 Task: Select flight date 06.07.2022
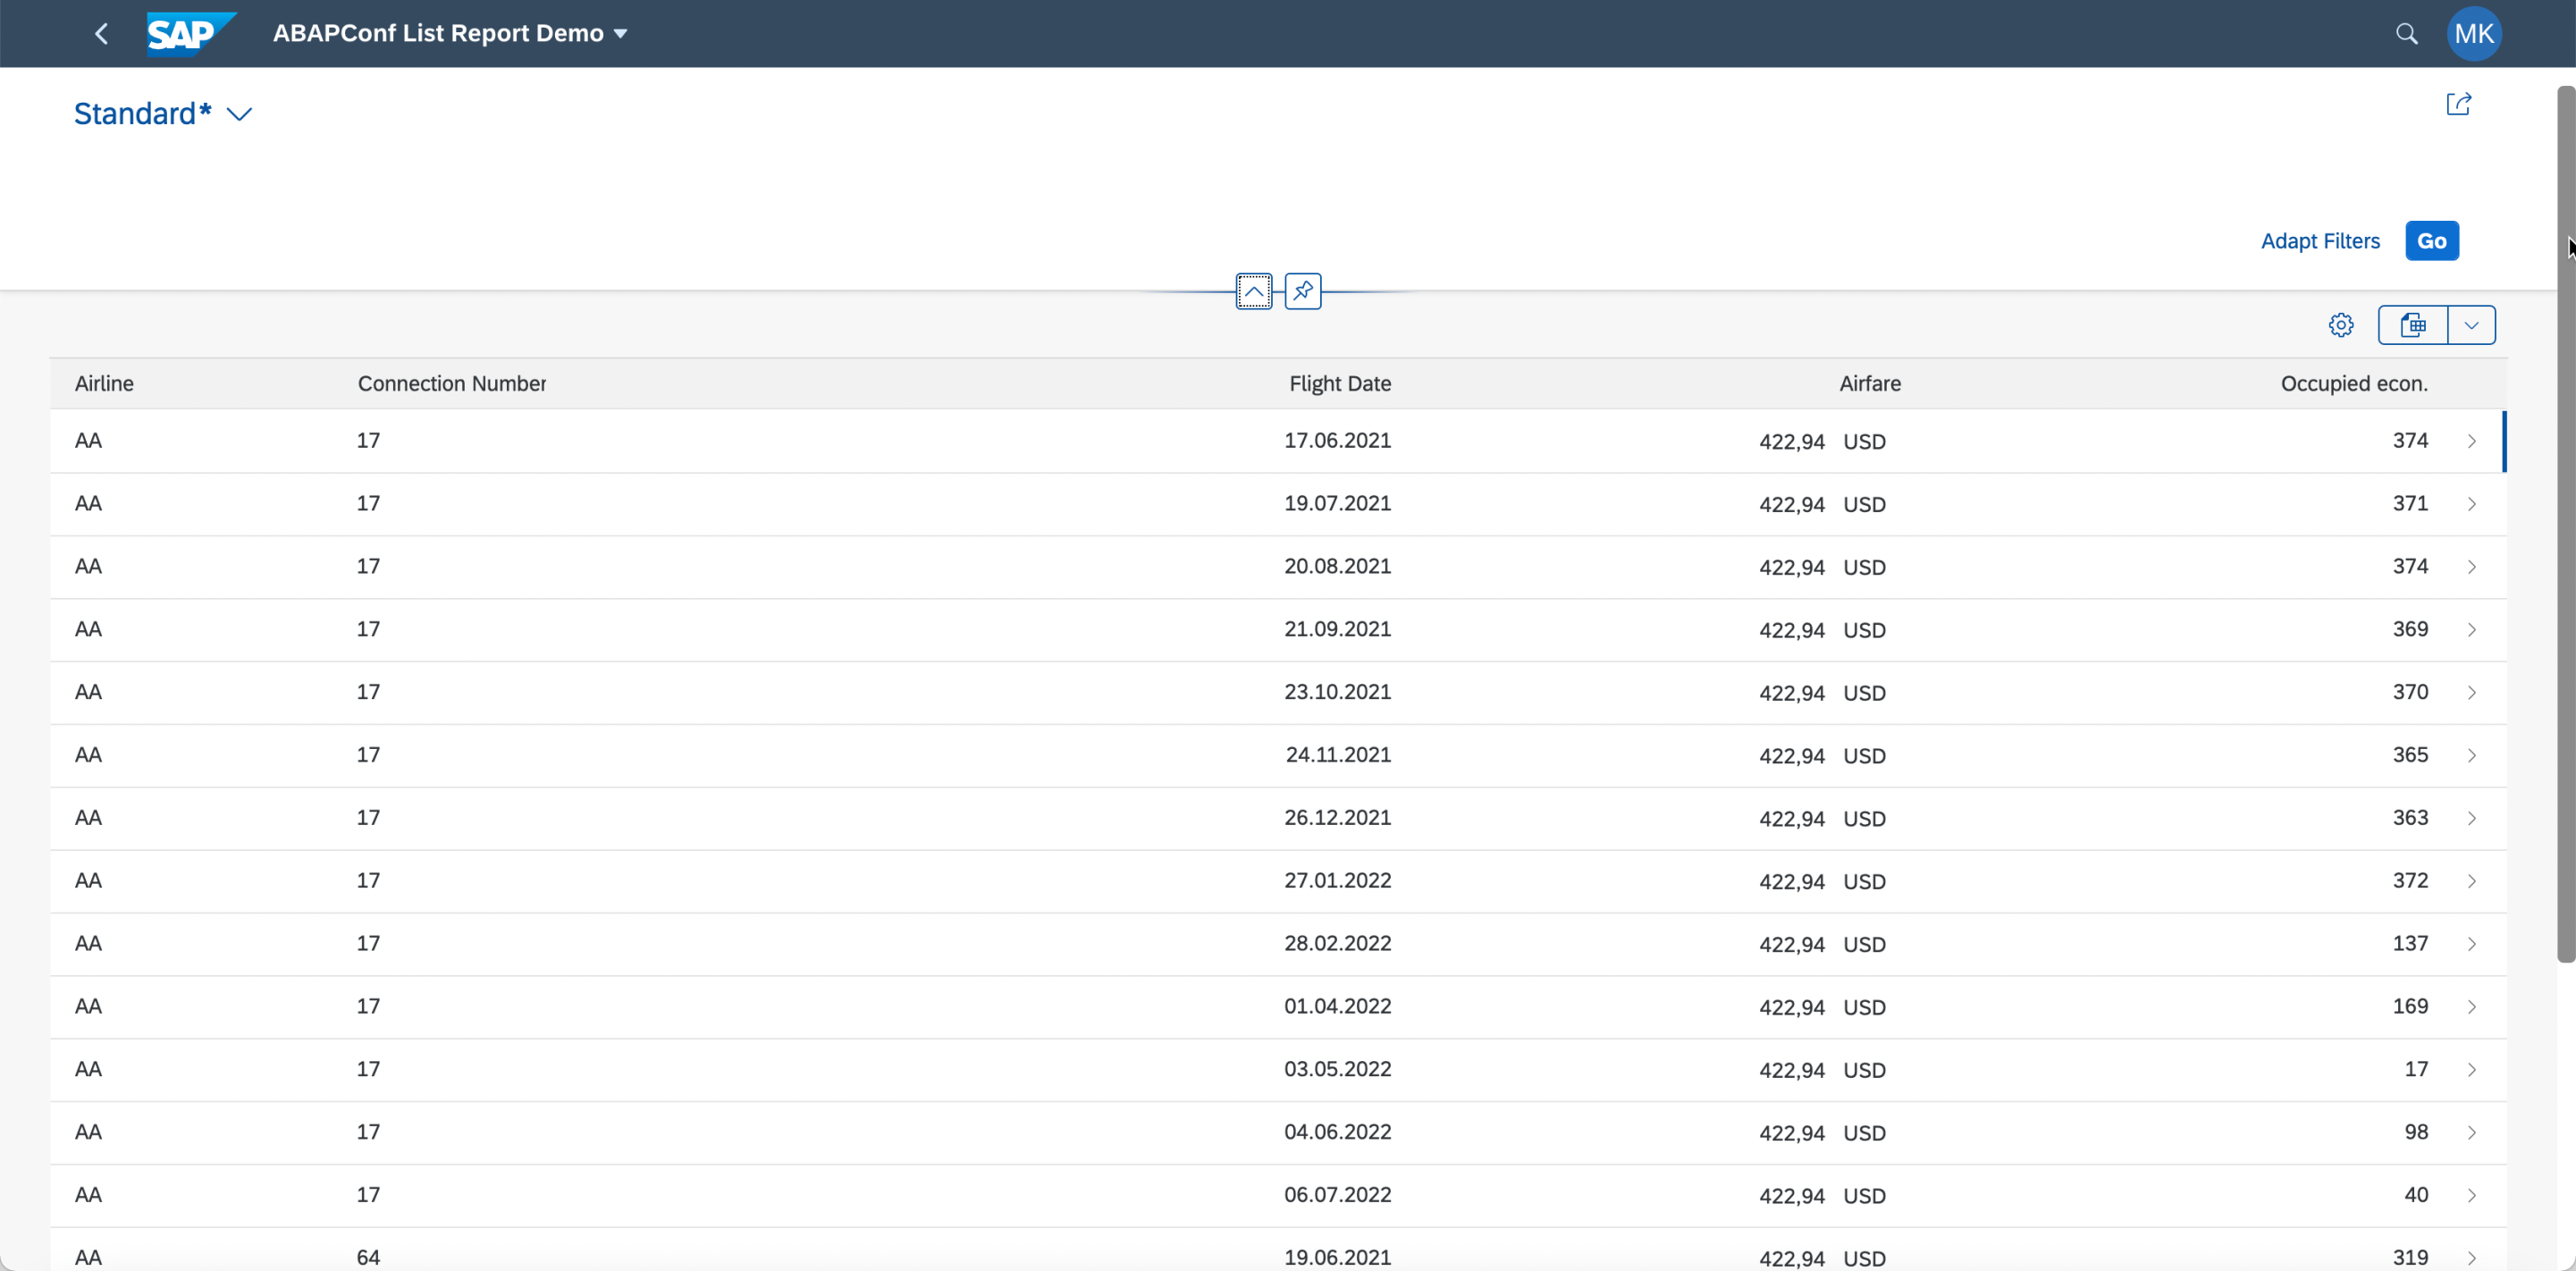1338,1195
